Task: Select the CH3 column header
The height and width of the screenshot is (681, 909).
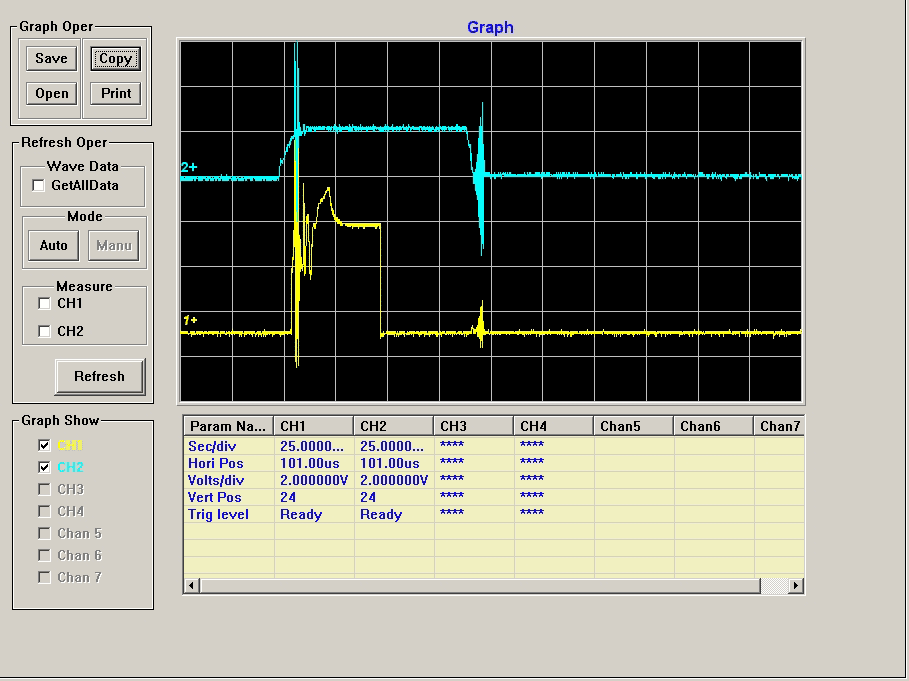Action: [x=474, y=426]
